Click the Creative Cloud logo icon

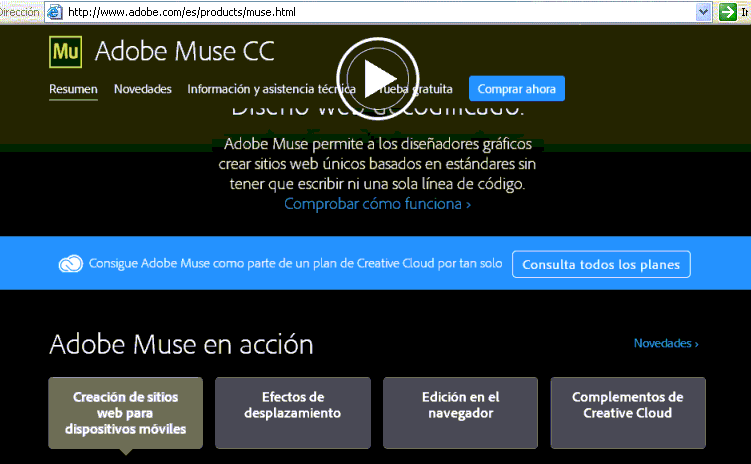pyautogui.click(x=70, y=264)
